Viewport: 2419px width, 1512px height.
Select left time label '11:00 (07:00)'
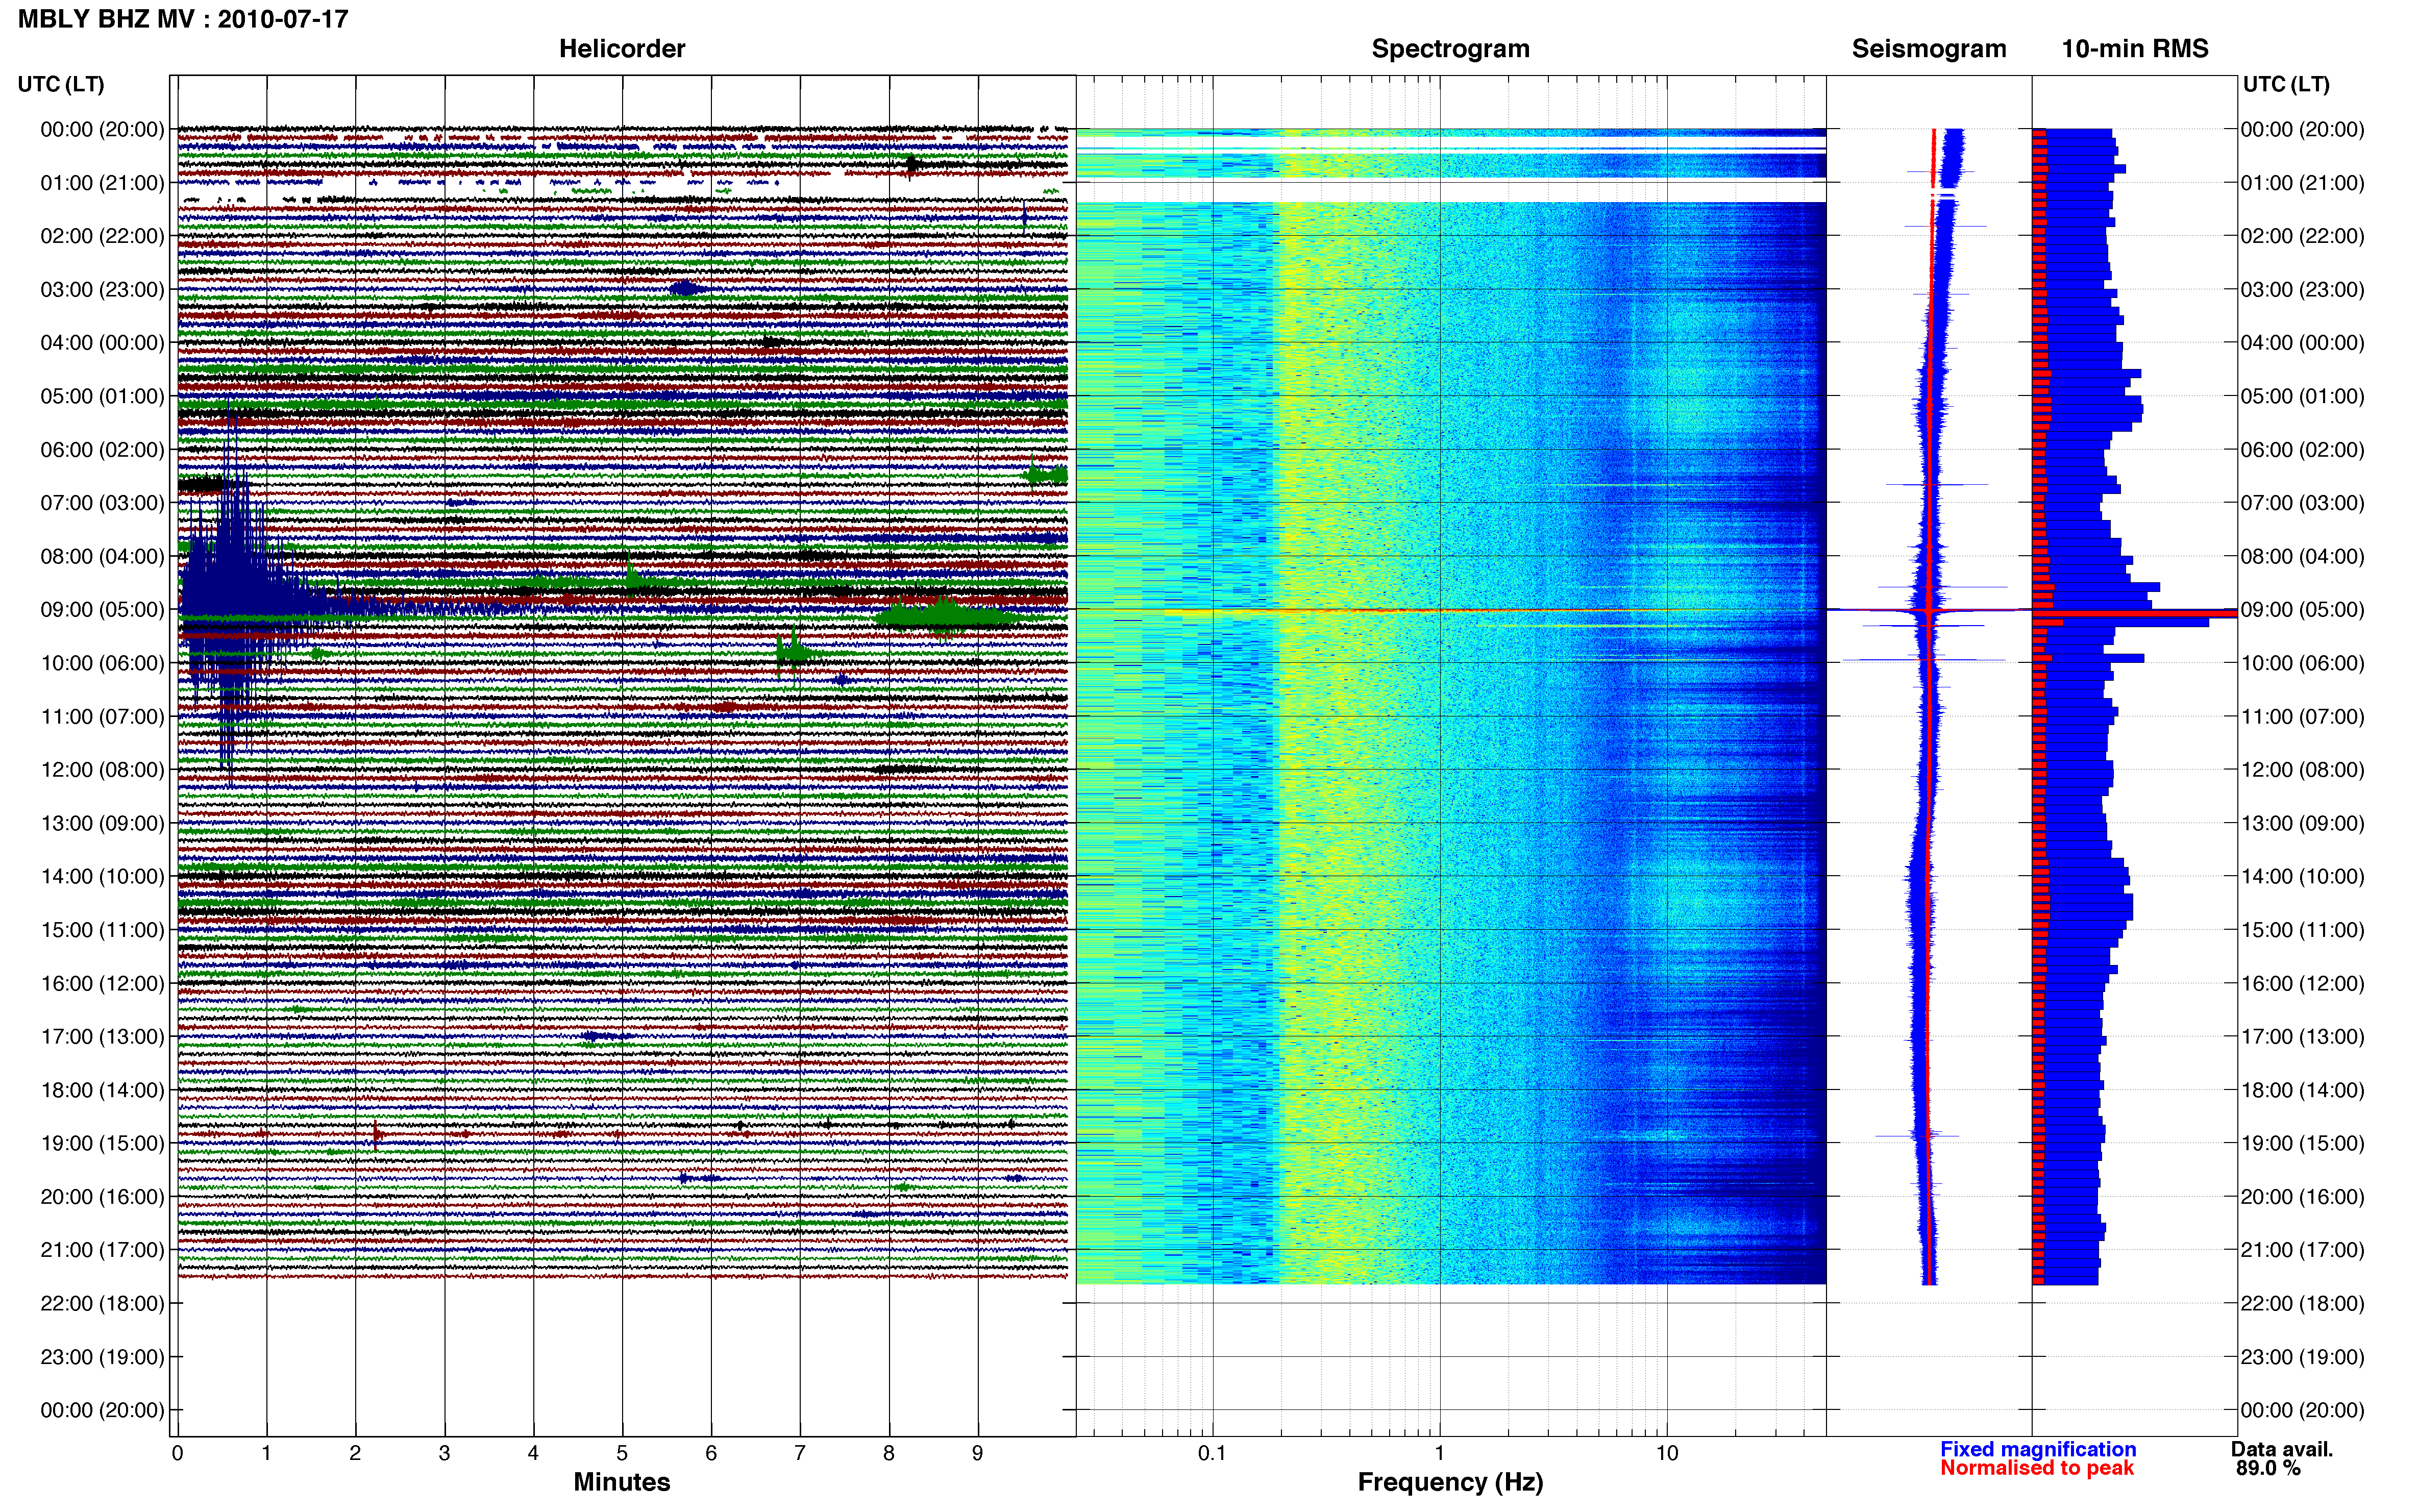(x=102, y=716)
